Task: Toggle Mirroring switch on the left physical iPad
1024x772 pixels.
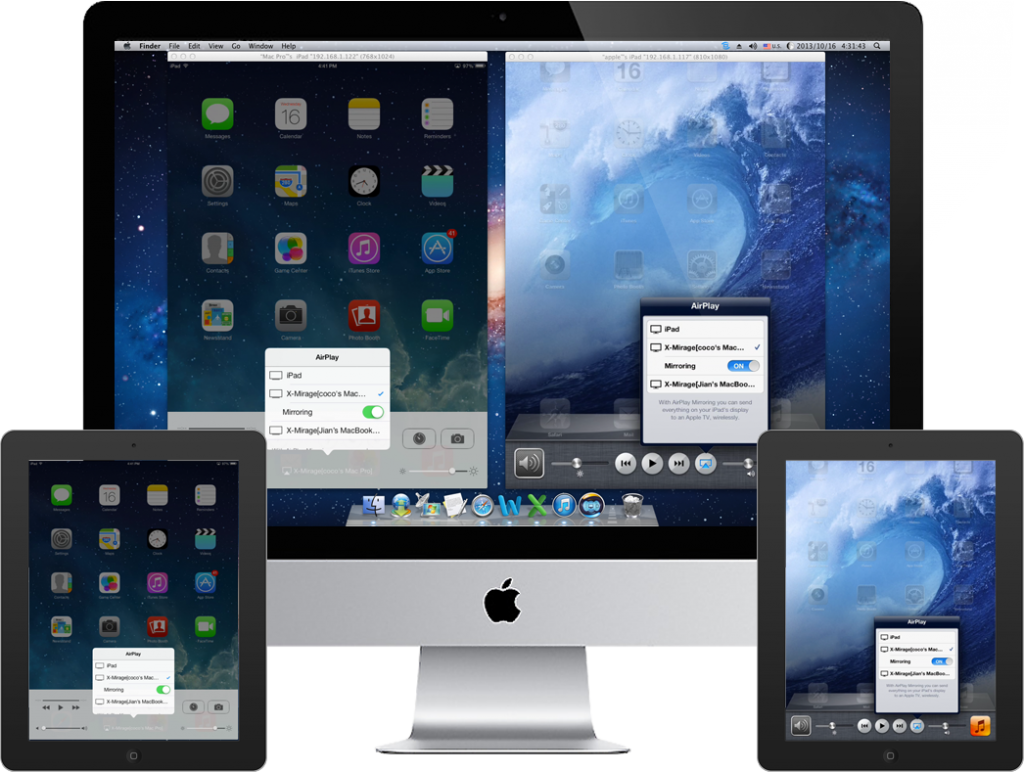Action: 163,690
